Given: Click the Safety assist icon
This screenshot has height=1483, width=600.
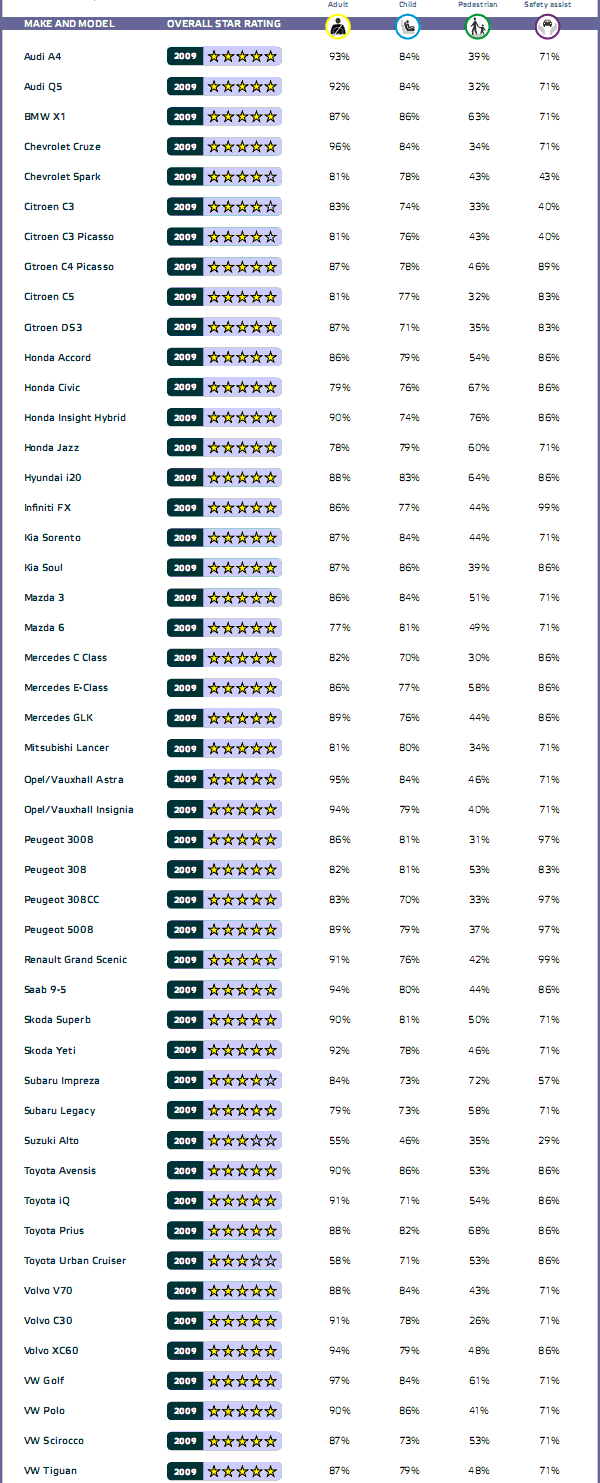Looking at the screenshot, I should pos(548,27).
